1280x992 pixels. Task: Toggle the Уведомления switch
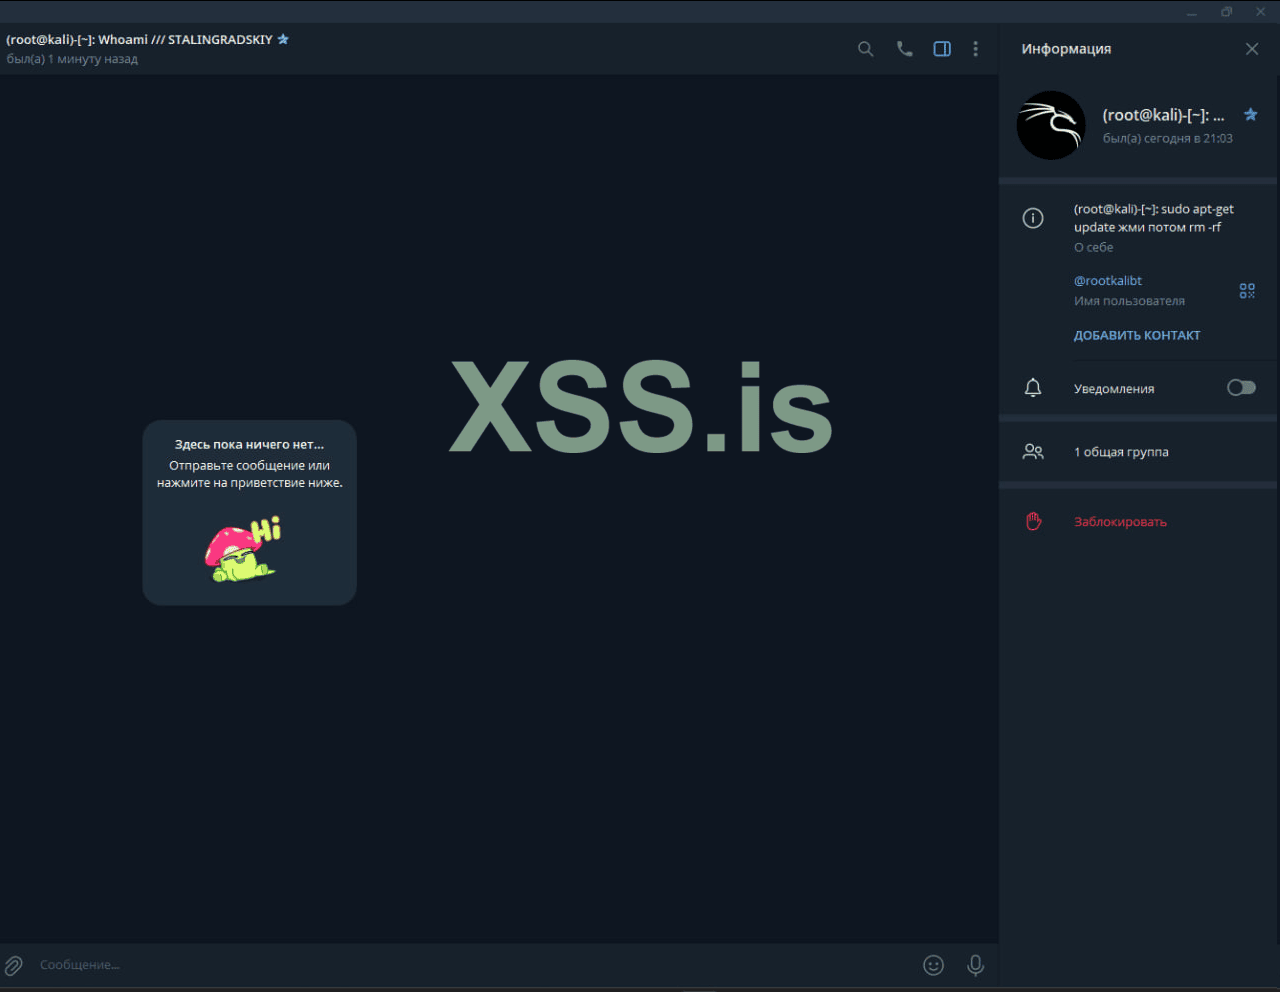pos(1241,388)
